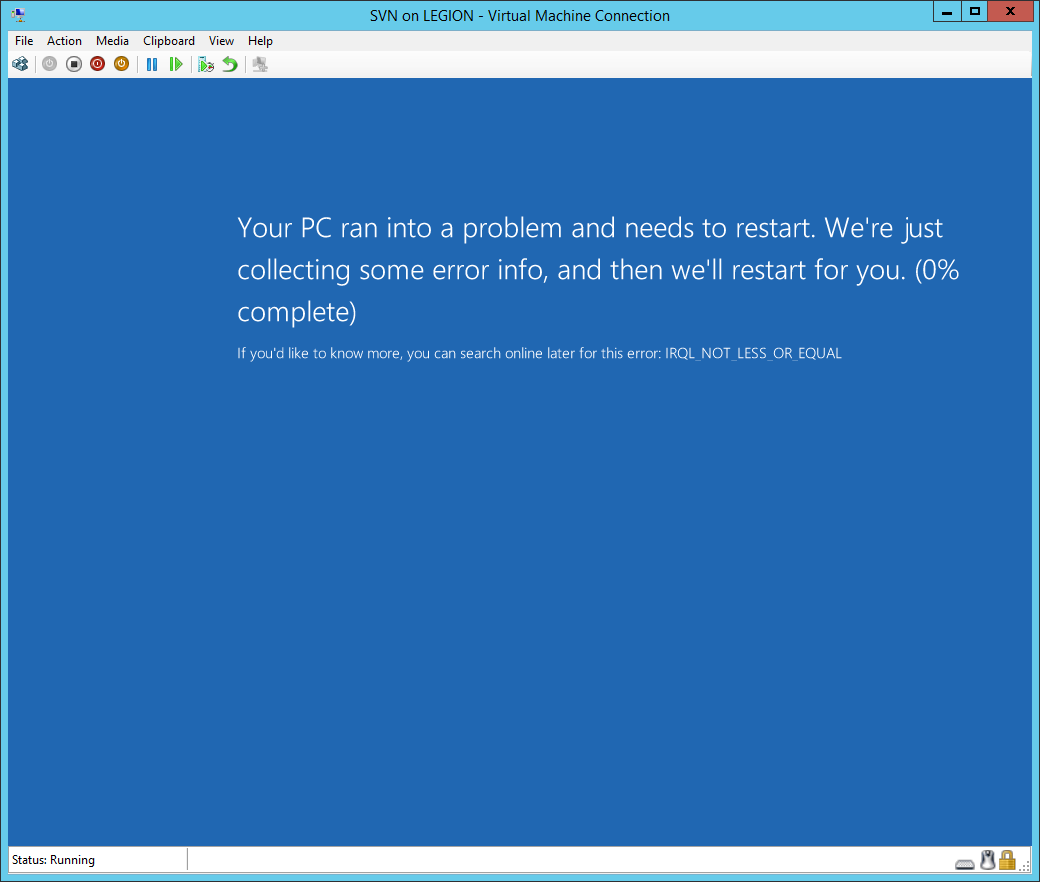Shut down the VM using the red power icon
1040x882 pixels.
(x=97, y=64)
